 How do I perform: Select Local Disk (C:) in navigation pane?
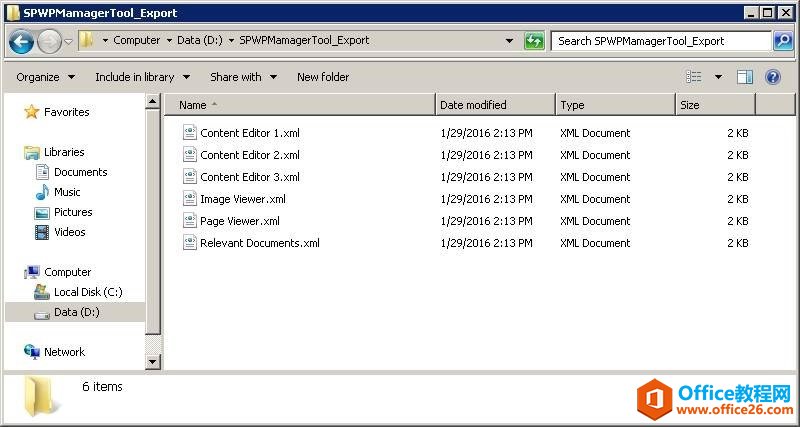87,292
